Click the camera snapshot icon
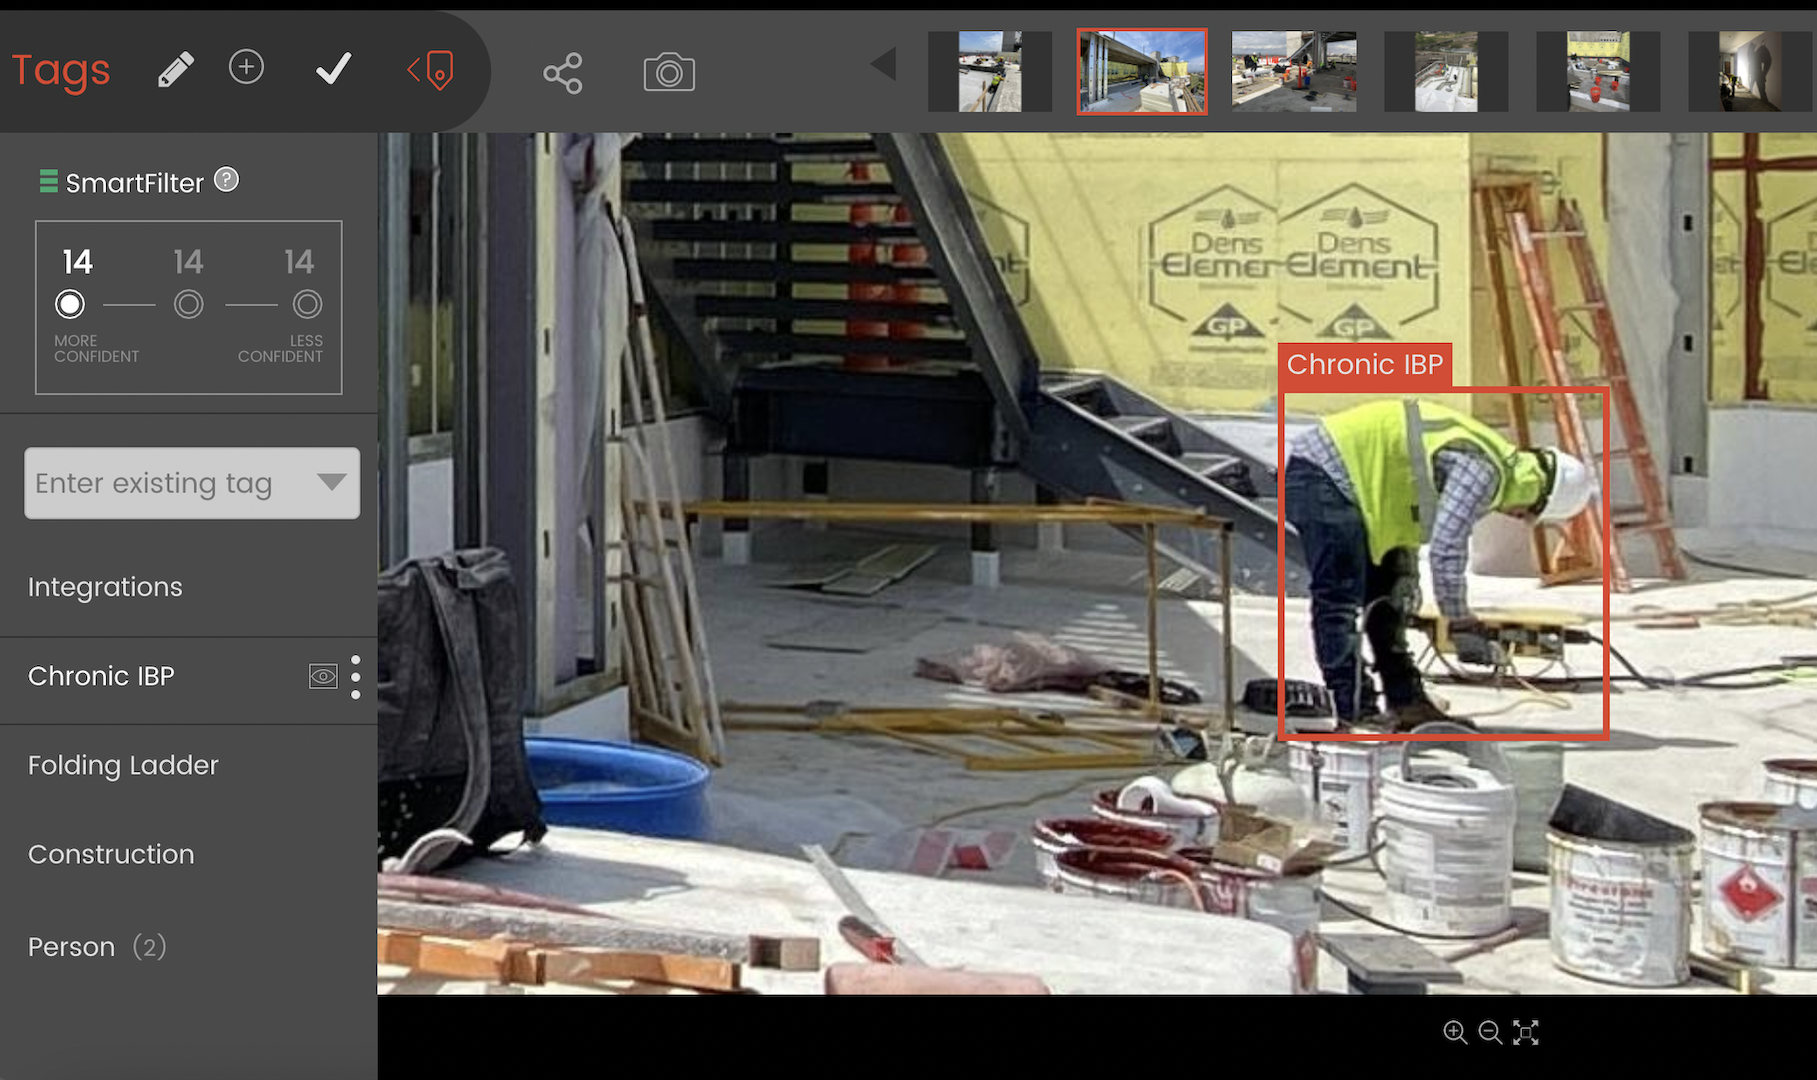This screenshot has width=1817, height=1080. pos(669,73)
